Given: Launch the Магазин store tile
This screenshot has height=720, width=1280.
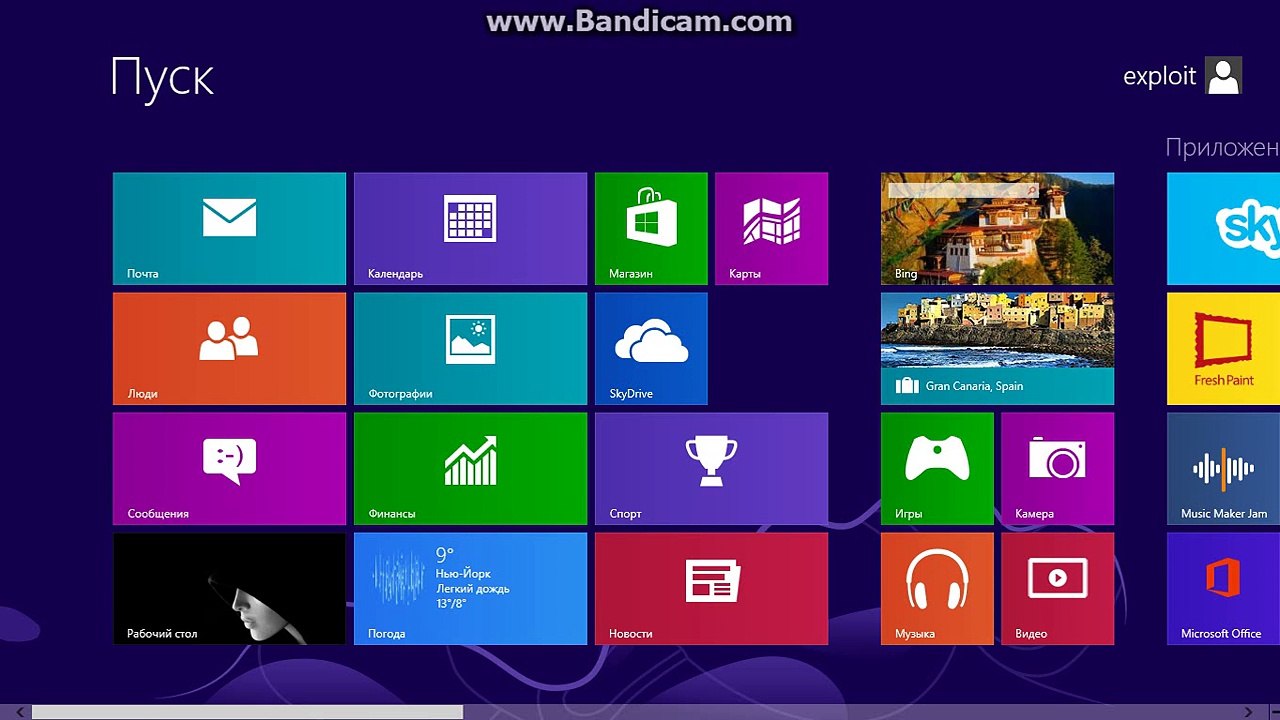Looking at the screenshot, I should (651, 229).
